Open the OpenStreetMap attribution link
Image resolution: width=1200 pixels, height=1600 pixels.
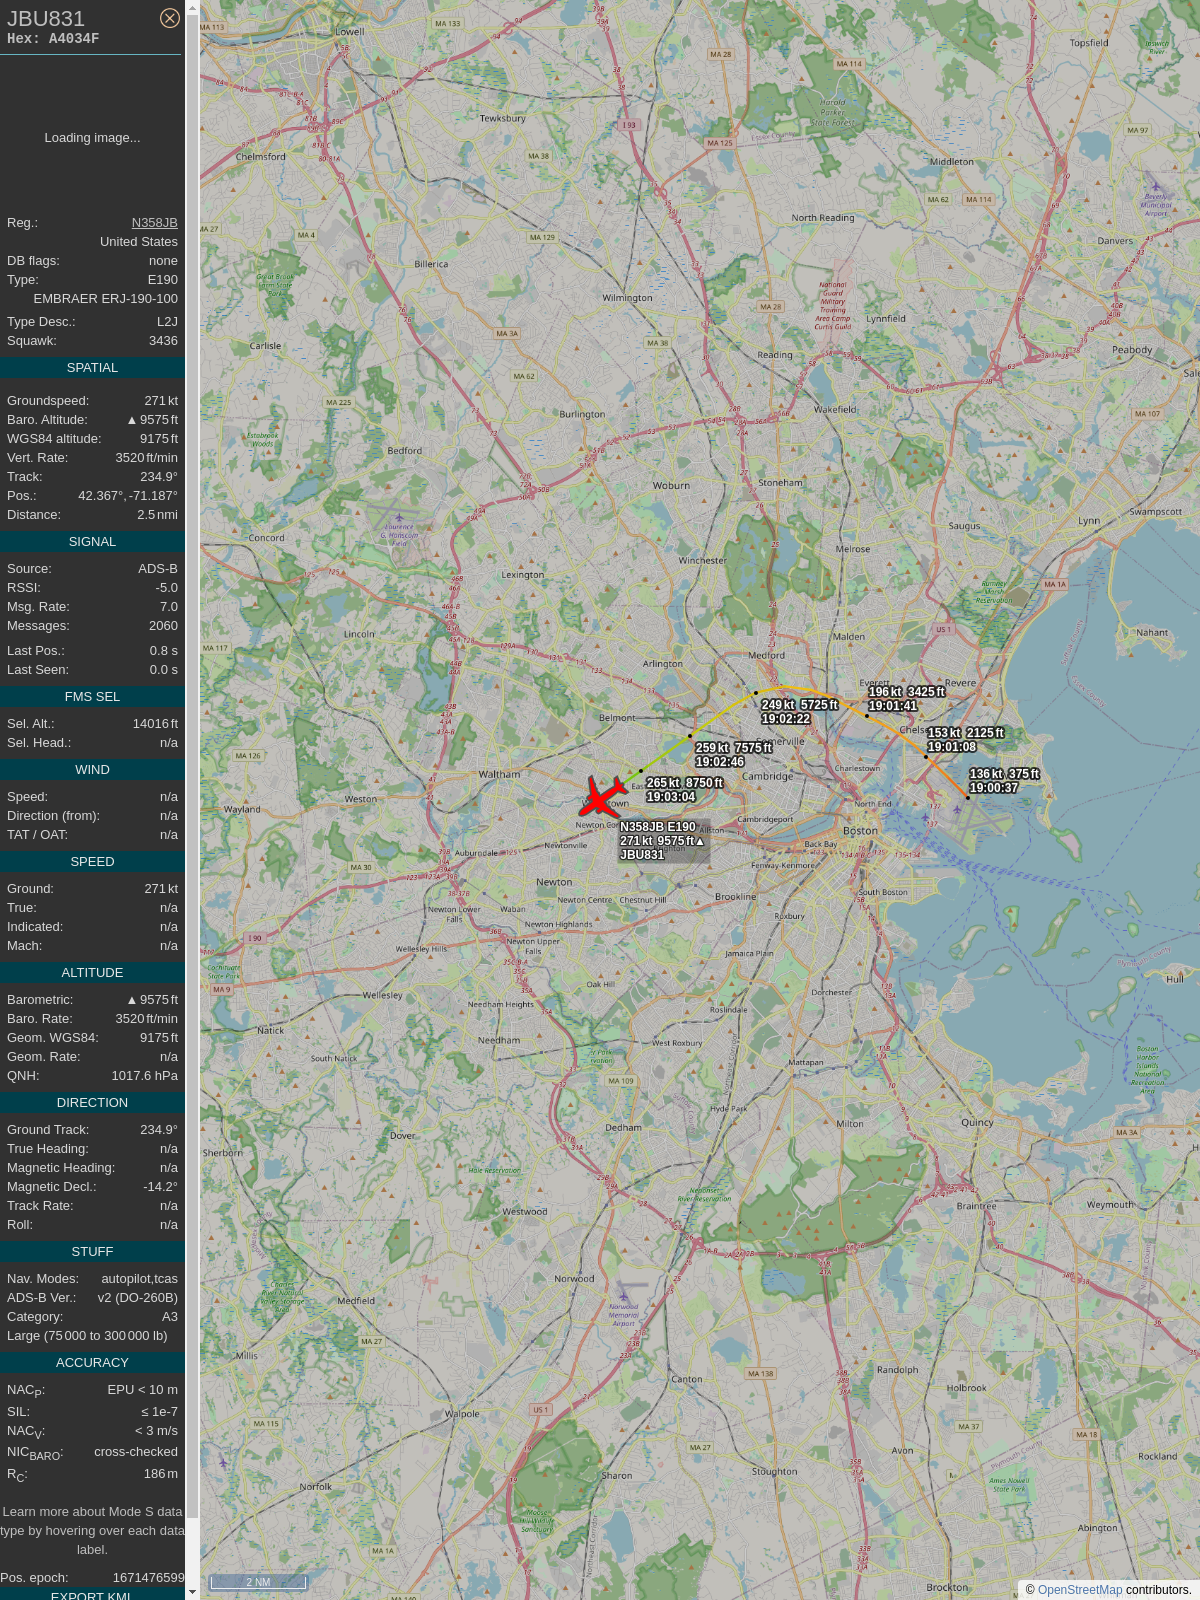1080,1590
